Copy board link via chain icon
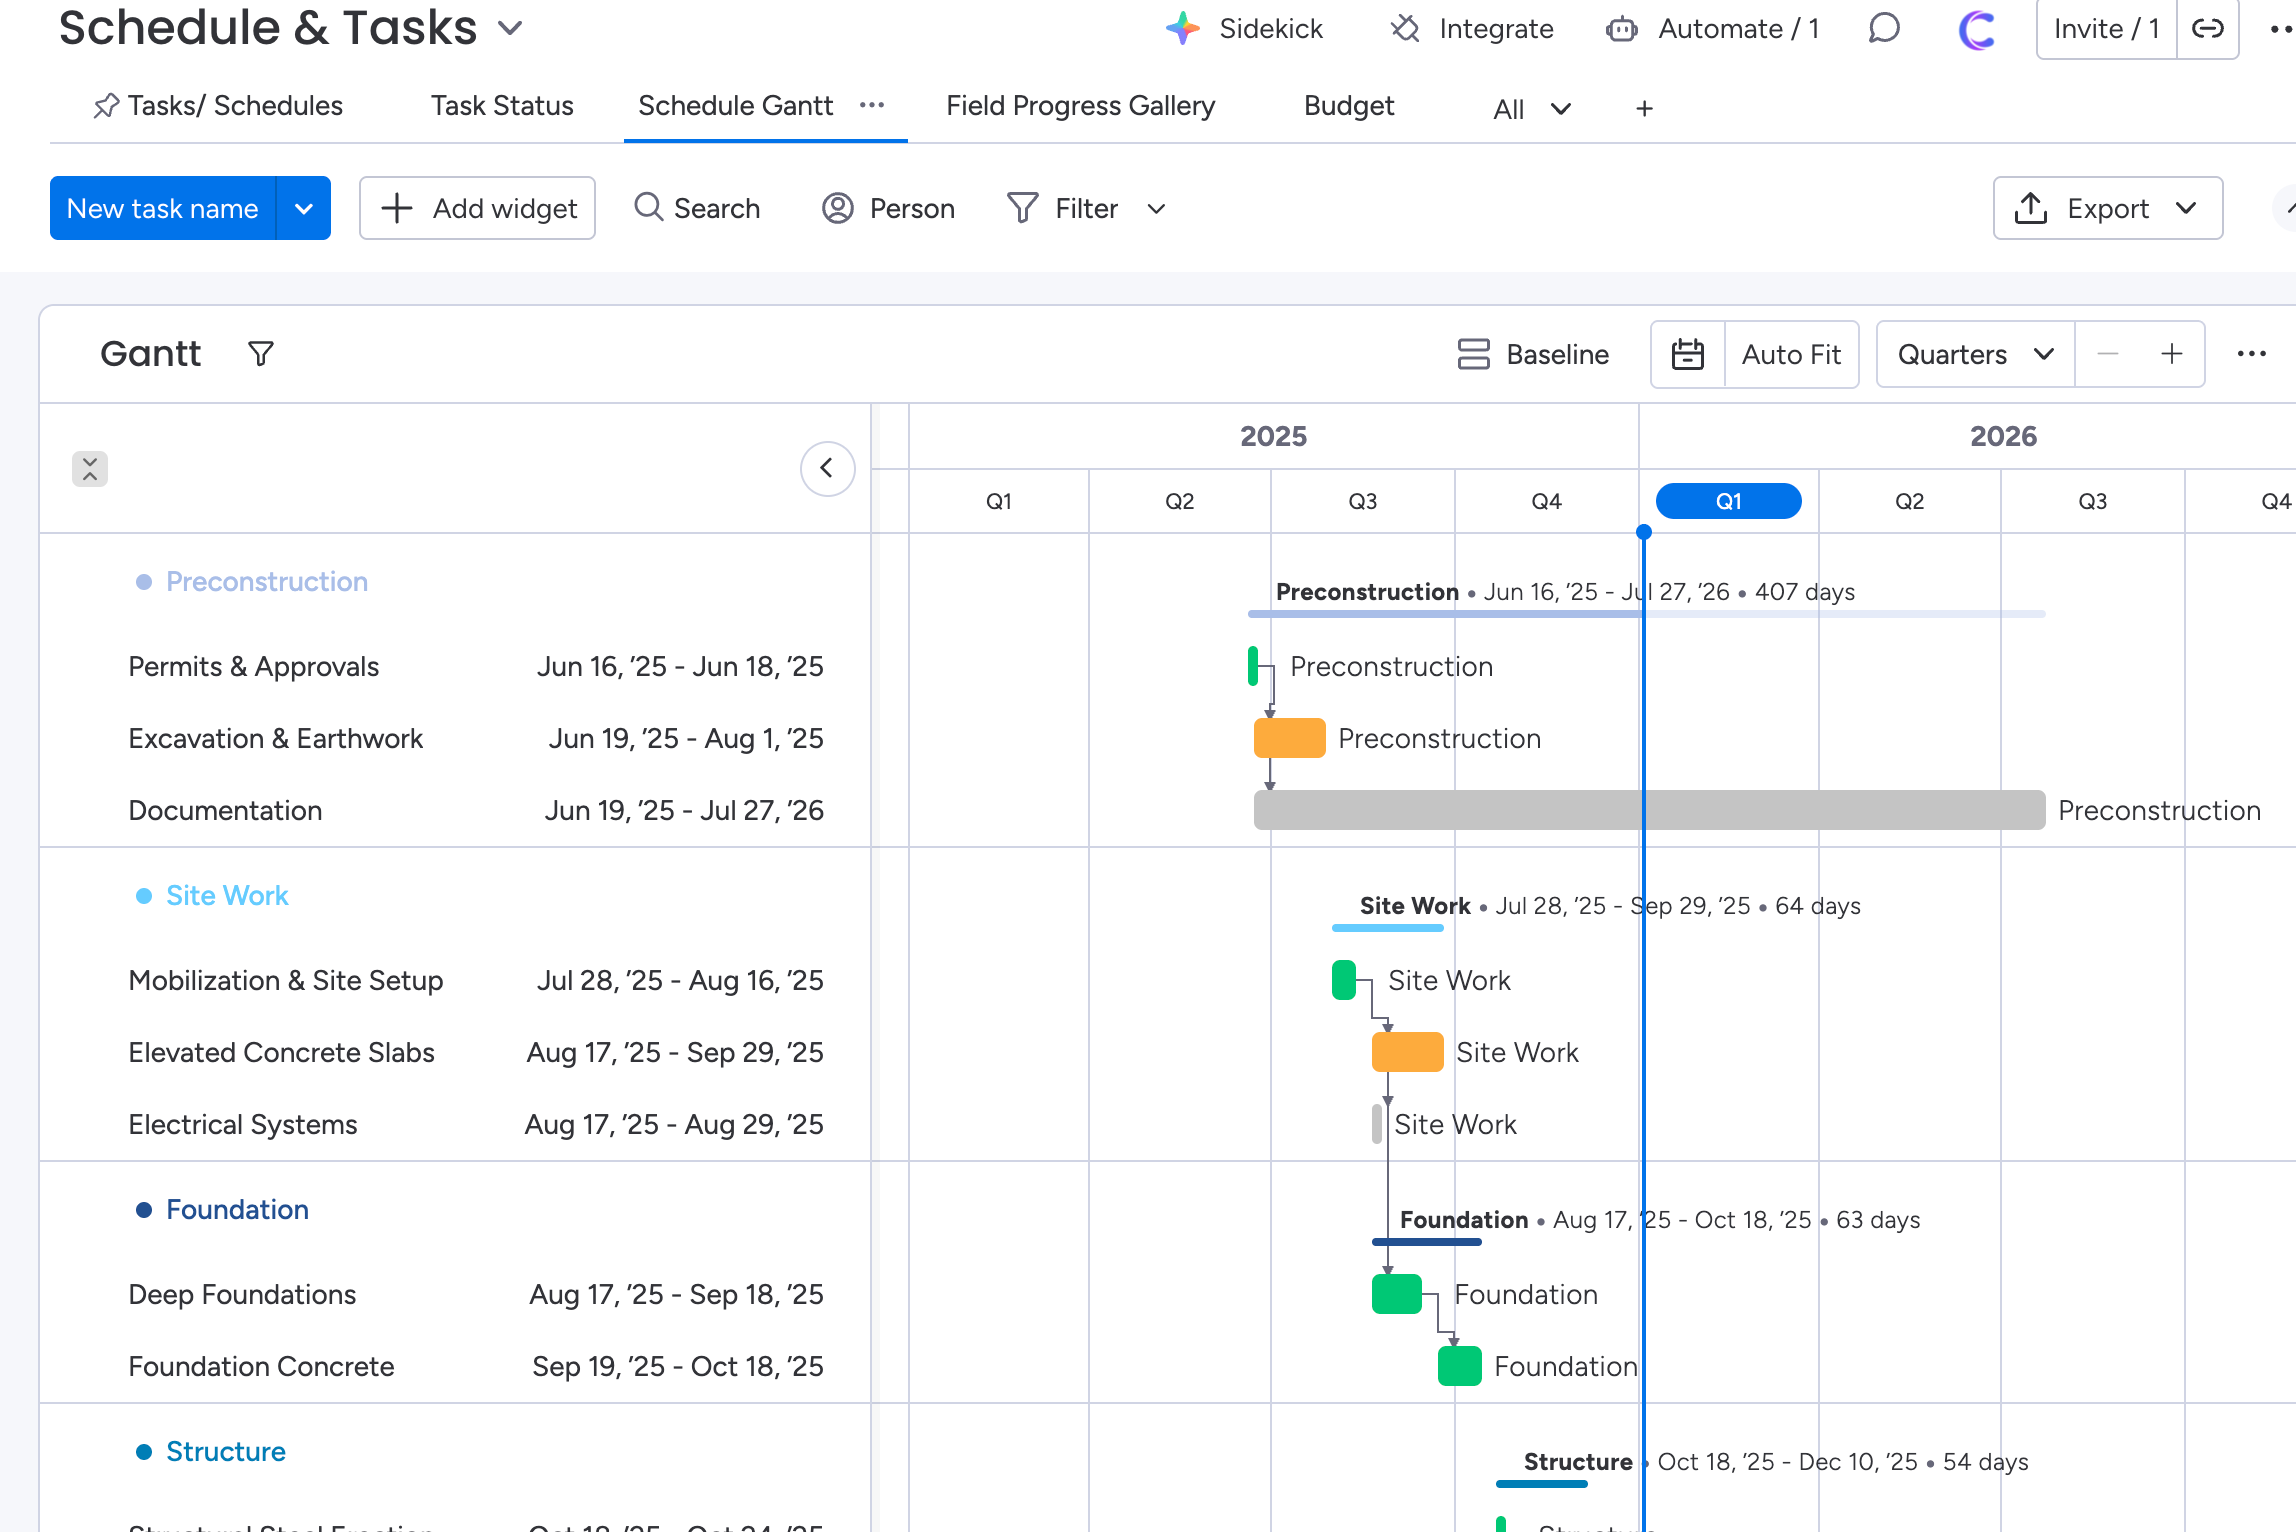The width and height of the screenshot is (2296, 1532). pyautogui.click(x=2207, y=29)
